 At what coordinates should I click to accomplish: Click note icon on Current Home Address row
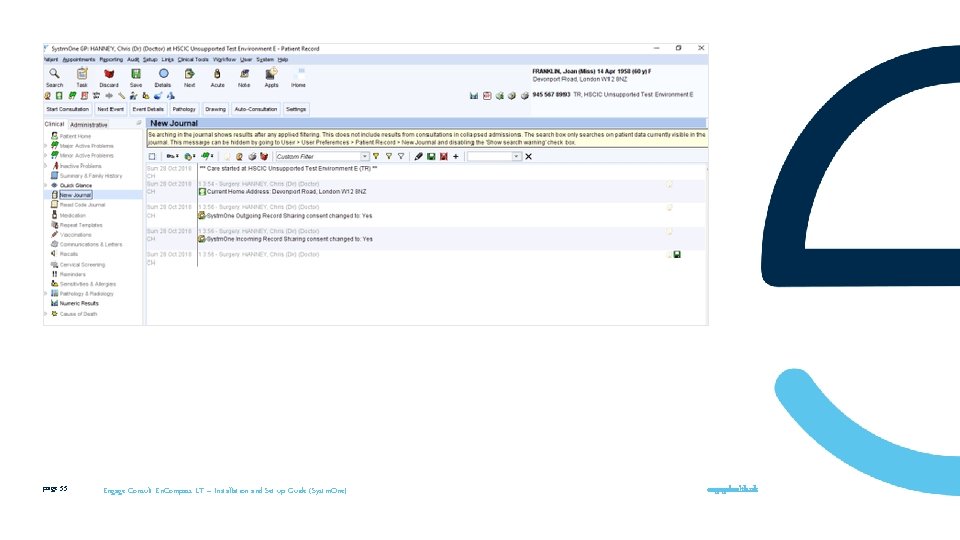pyautogui.click(x=669, y=184)
